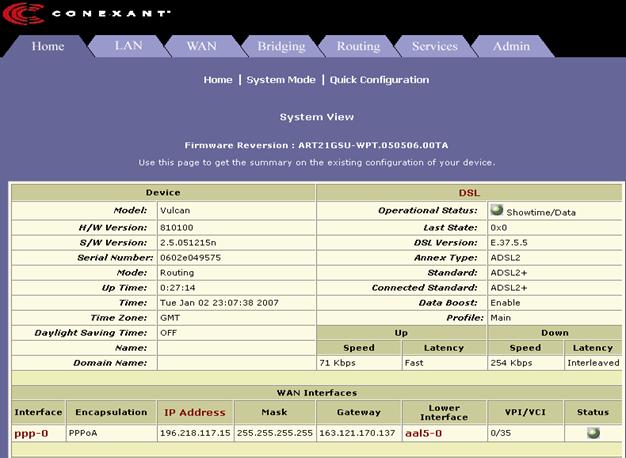Click the downstream speed 254 Kbps

click(x=511, y=363)
